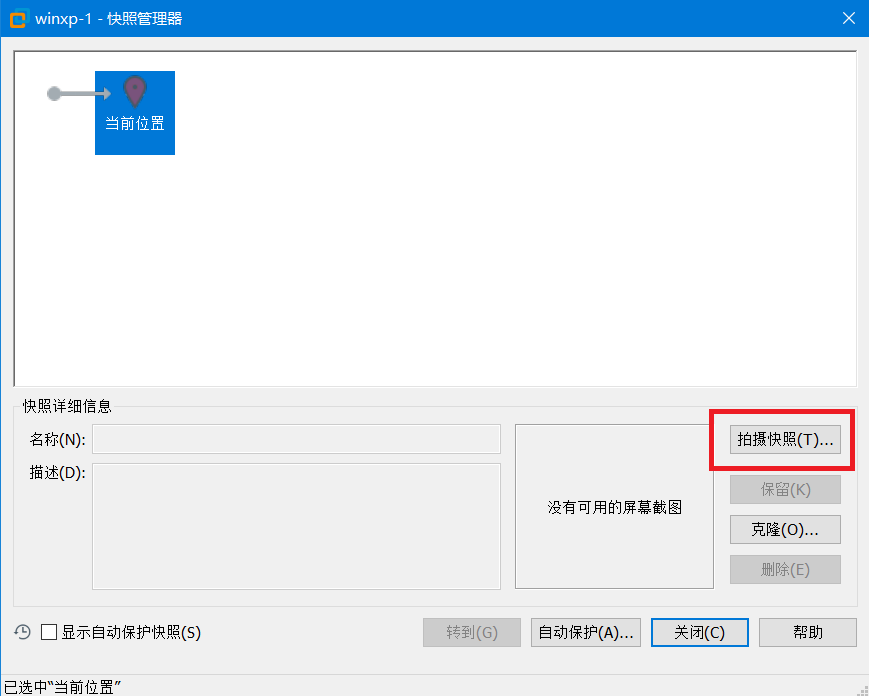This screenshot has width=869, height=696.
Task: Open the 克隆 clone dialog
Action: (785, 529)
